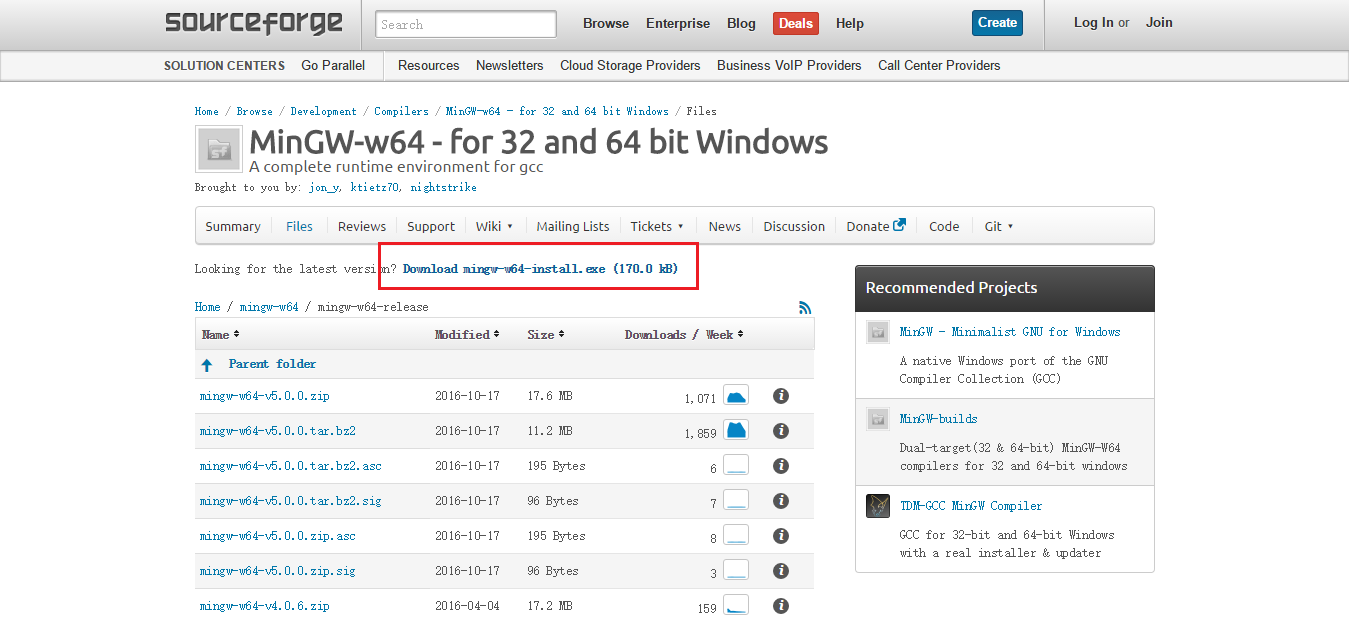Open contributor ktietz70 profile link
Image resolution: width=1349 pixels, height=621 pixels.
click(x=376, y=187)
